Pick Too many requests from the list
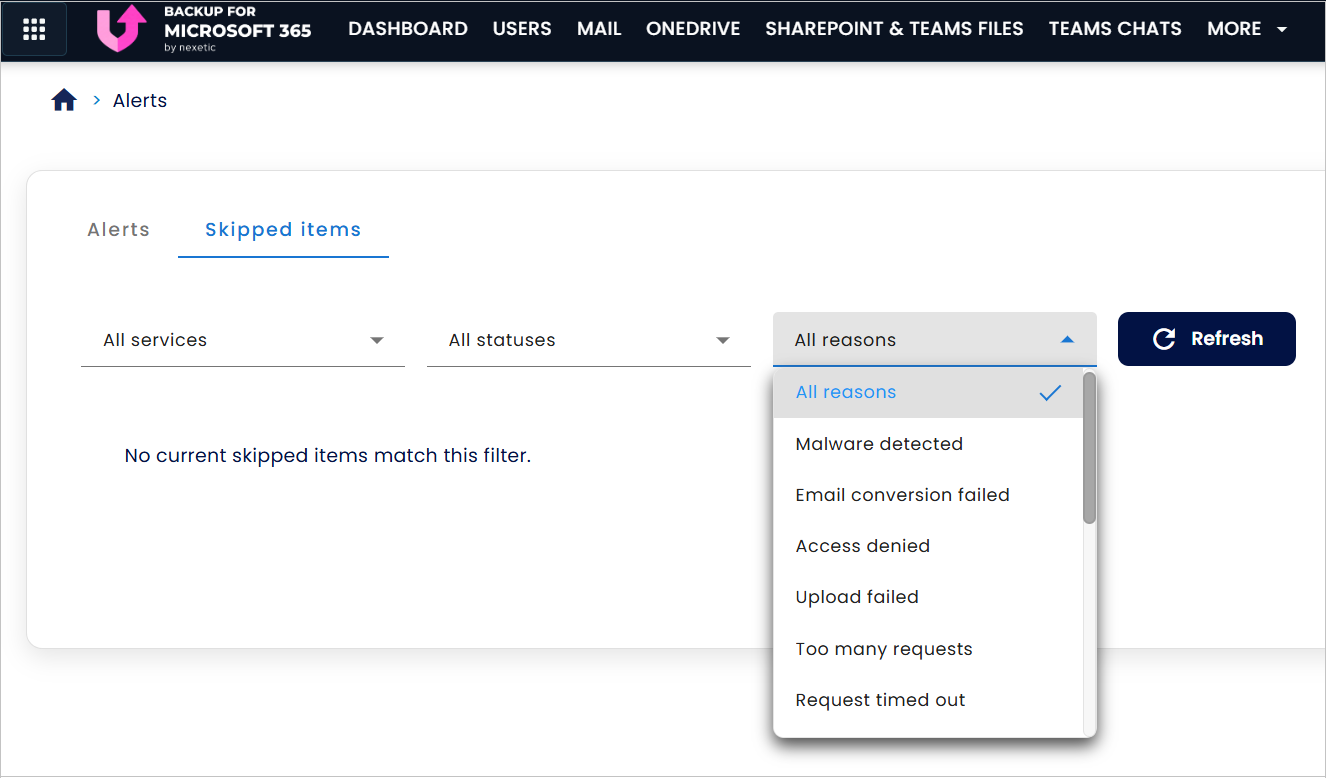 tap(928, 649)
